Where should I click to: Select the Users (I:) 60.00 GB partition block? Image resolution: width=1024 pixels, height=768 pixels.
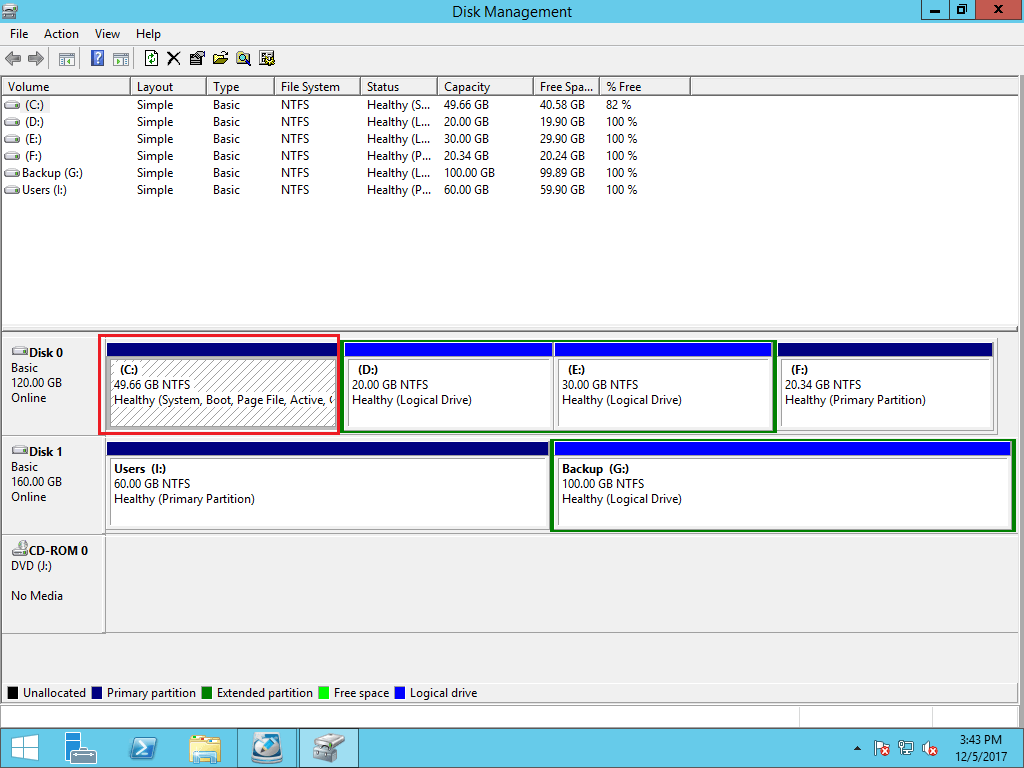point(327,485)
